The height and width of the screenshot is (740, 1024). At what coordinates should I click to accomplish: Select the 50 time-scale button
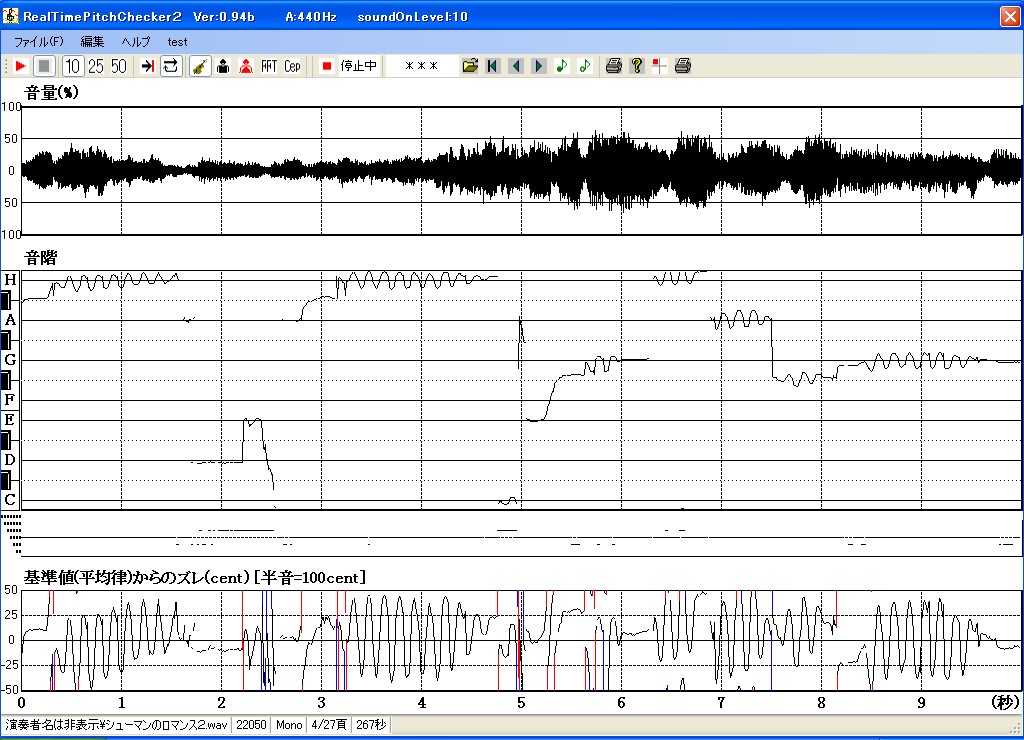118,66
